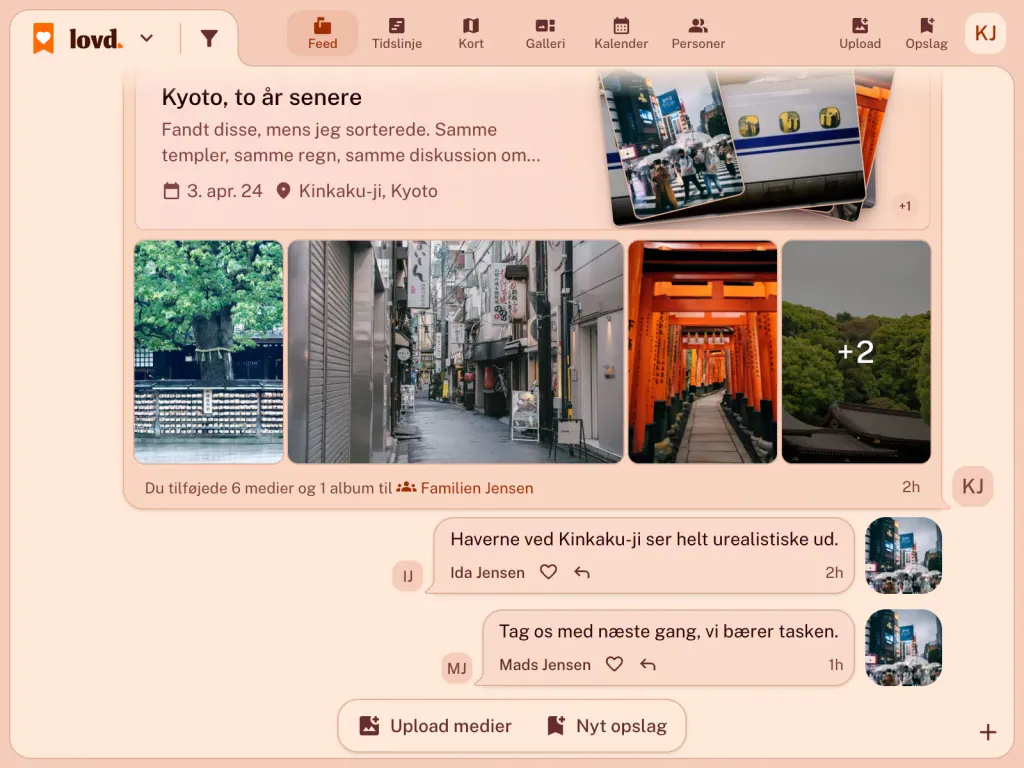Open the Personer tab
Viewport: 1024px width, 768px height.
(x=698, y=34)
